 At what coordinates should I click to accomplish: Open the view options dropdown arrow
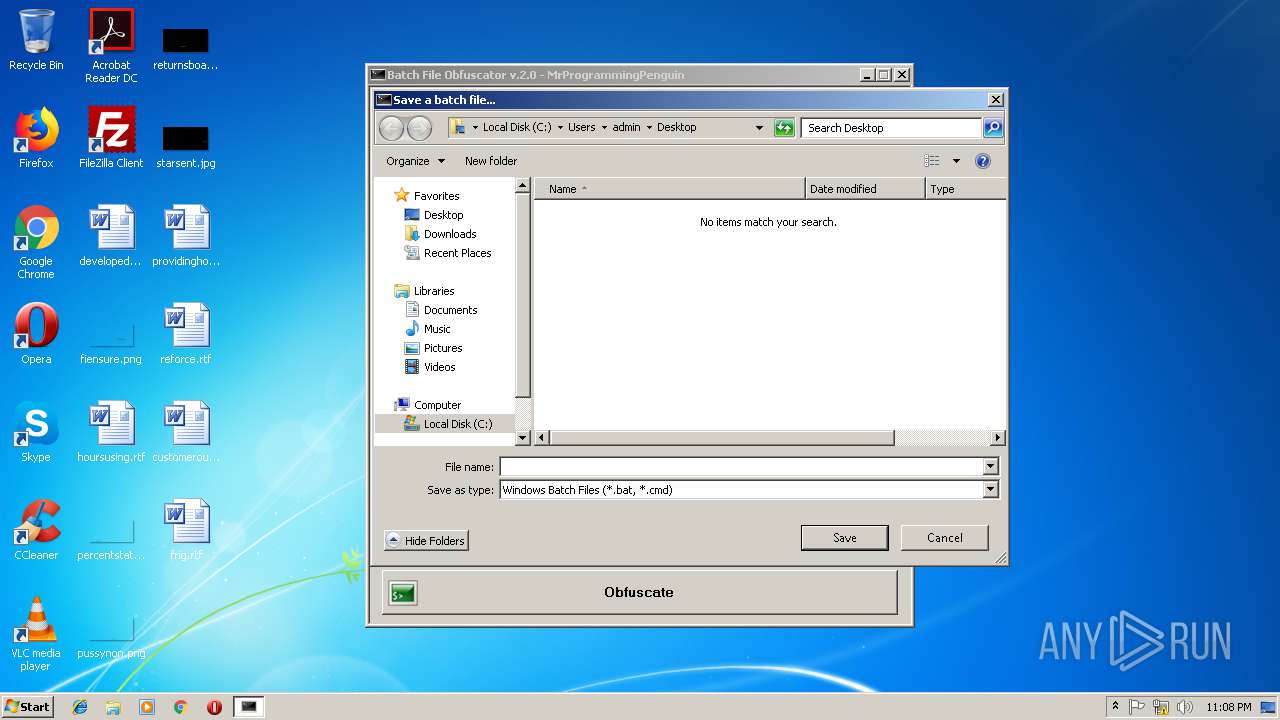[956, 161]
